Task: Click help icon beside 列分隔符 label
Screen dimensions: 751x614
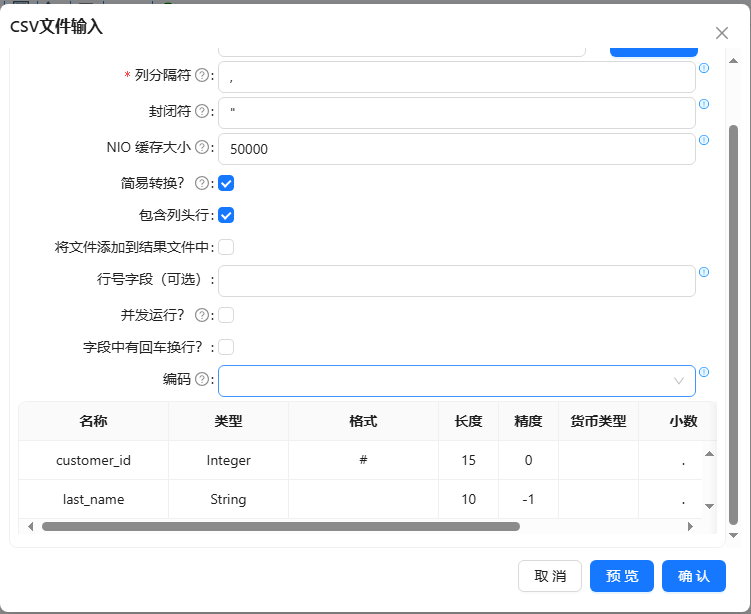Action: coord(202,76)
